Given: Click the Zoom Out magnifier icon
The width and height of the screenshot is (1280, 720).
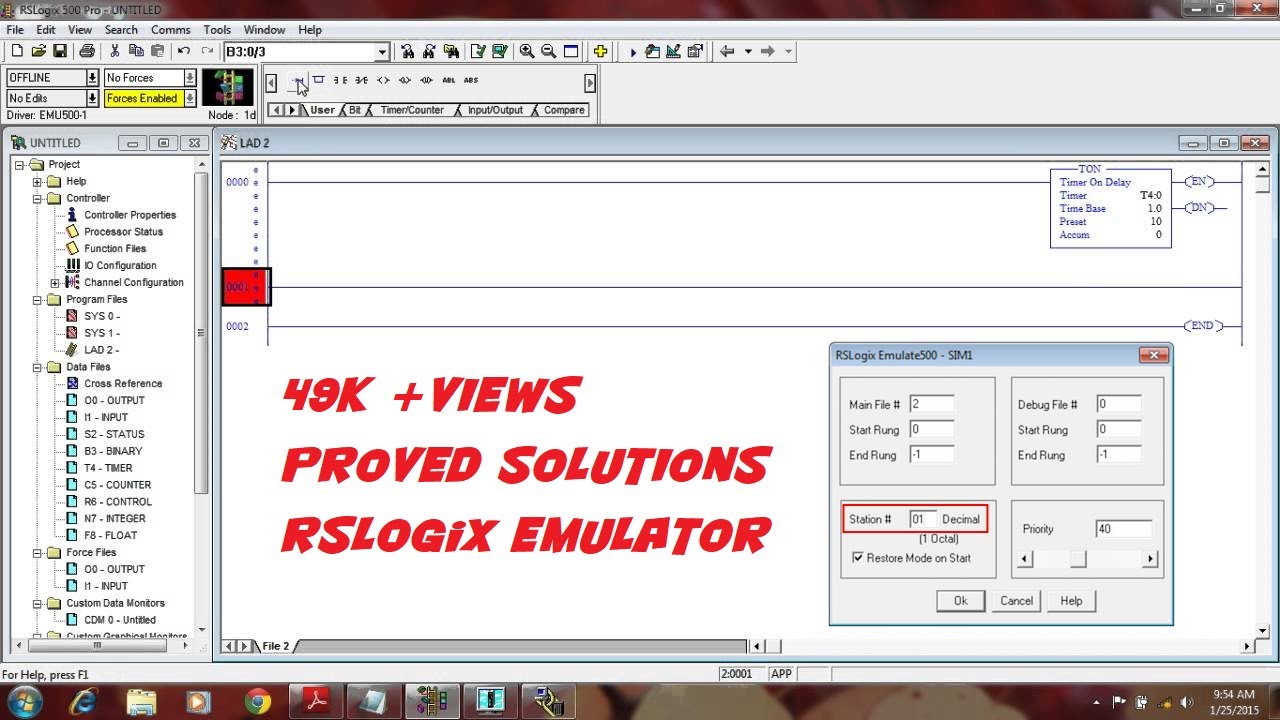Looking at the screenshot, I should (x=548, y=51).
